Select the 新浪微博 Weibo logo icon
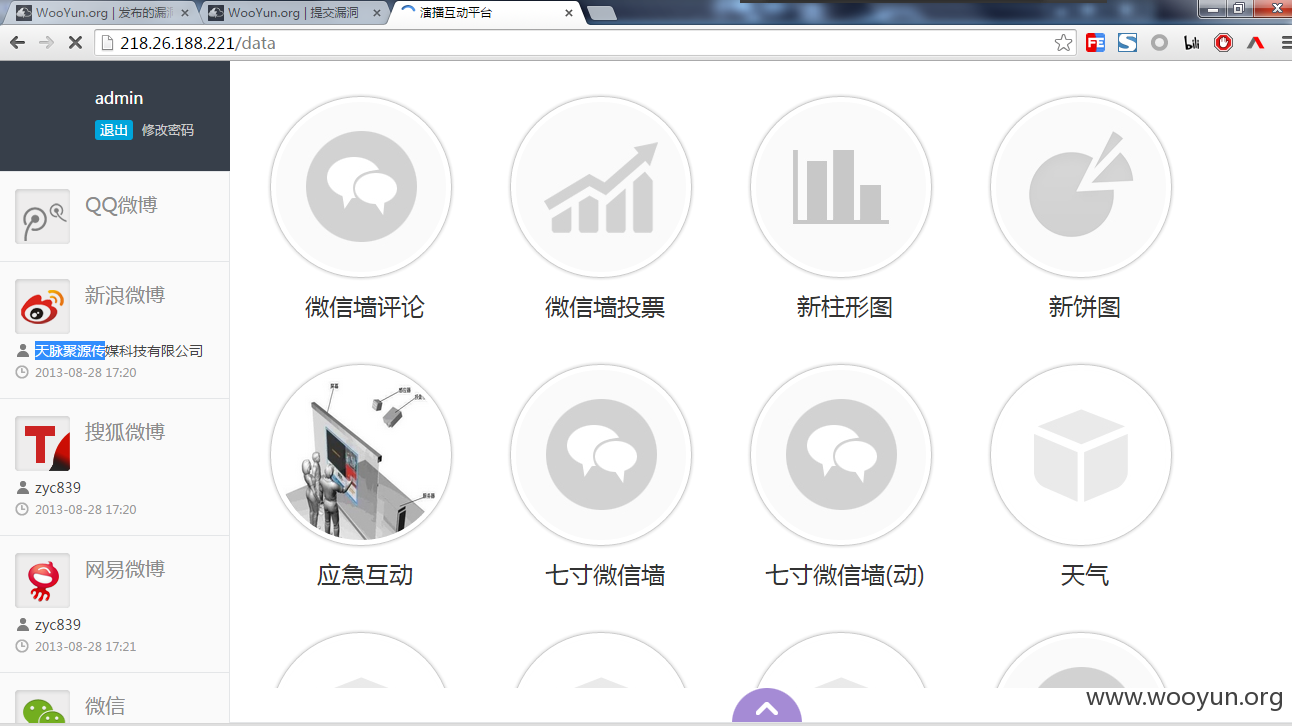The width and height of the screenshot is (1292, 726). click(42, 306)
